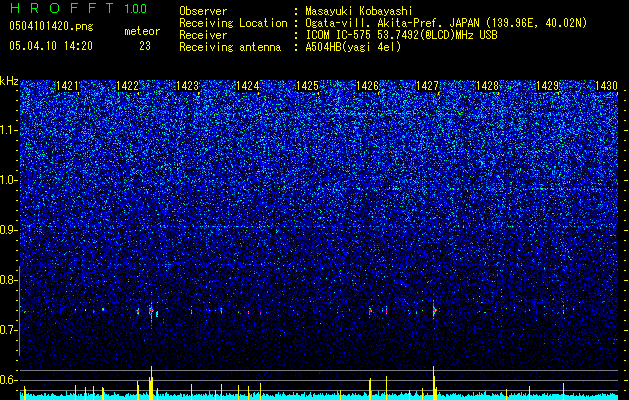Click the 'Receiving Location' field label
The image size is (629, 400).
[233, 23]
